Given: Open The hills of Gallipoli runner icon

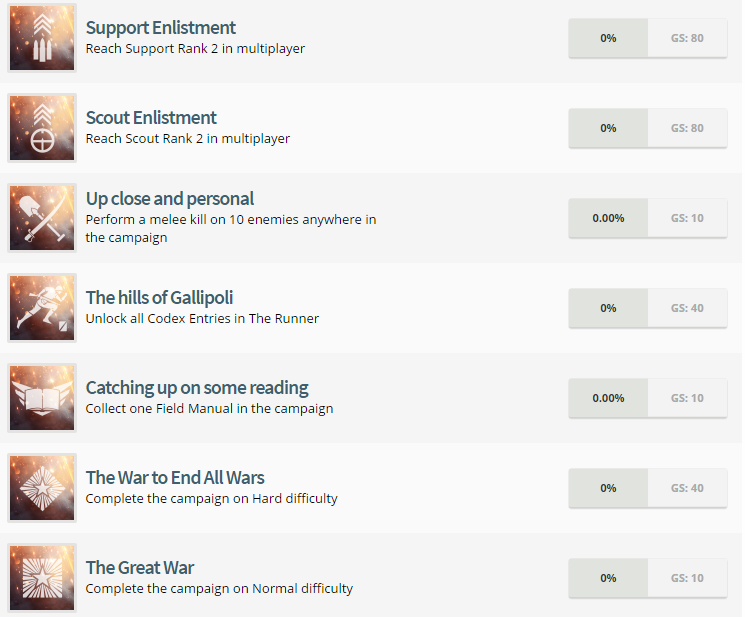Looking at the screenshot, I should (42, 308).
